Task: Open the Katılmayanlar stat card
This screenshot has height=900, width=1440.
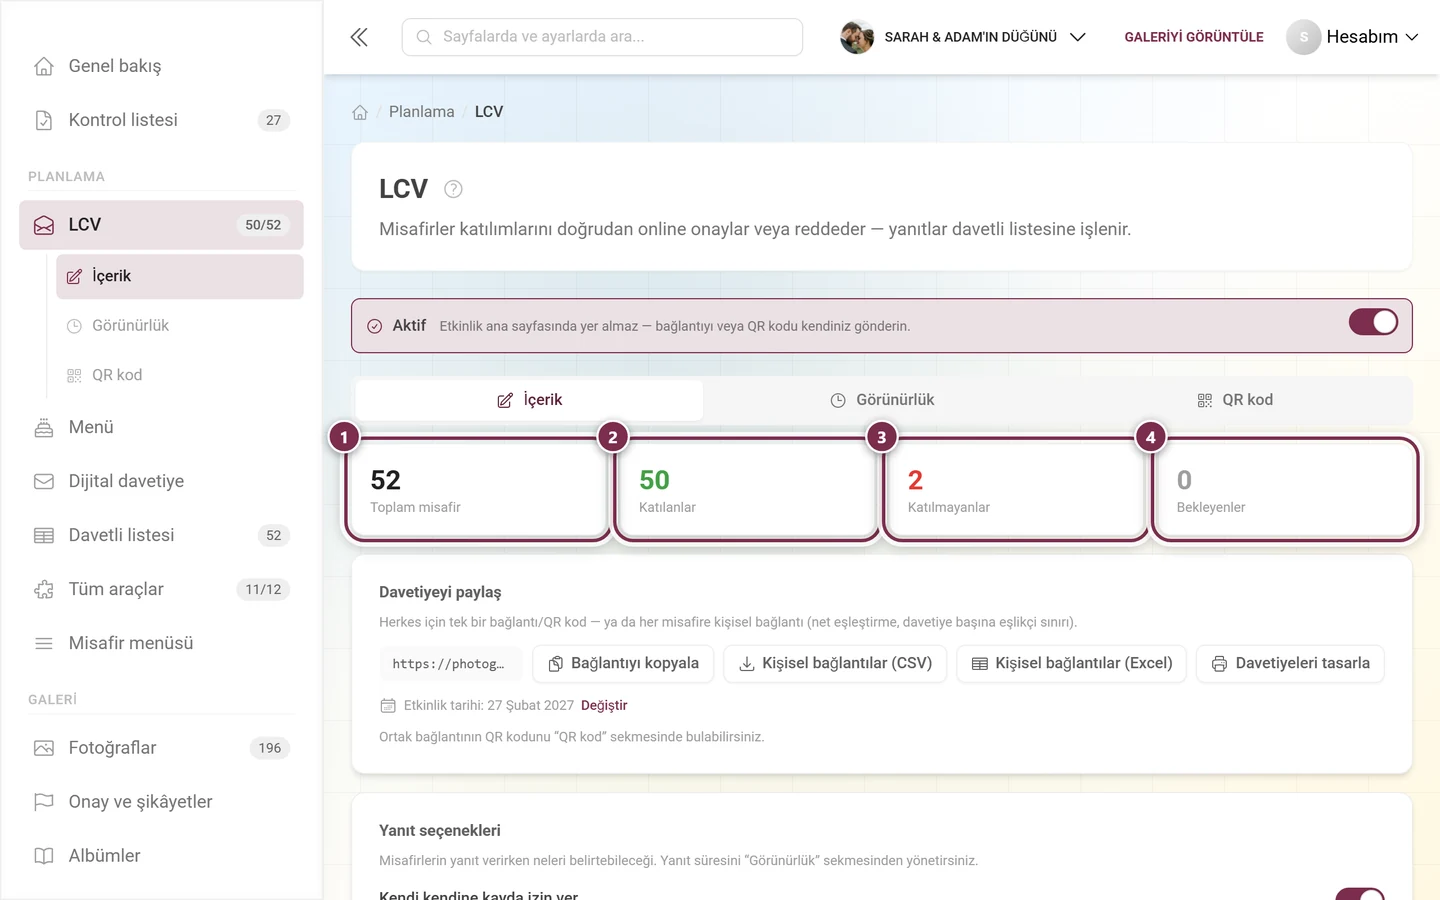Action: [x=1016, y=489]
